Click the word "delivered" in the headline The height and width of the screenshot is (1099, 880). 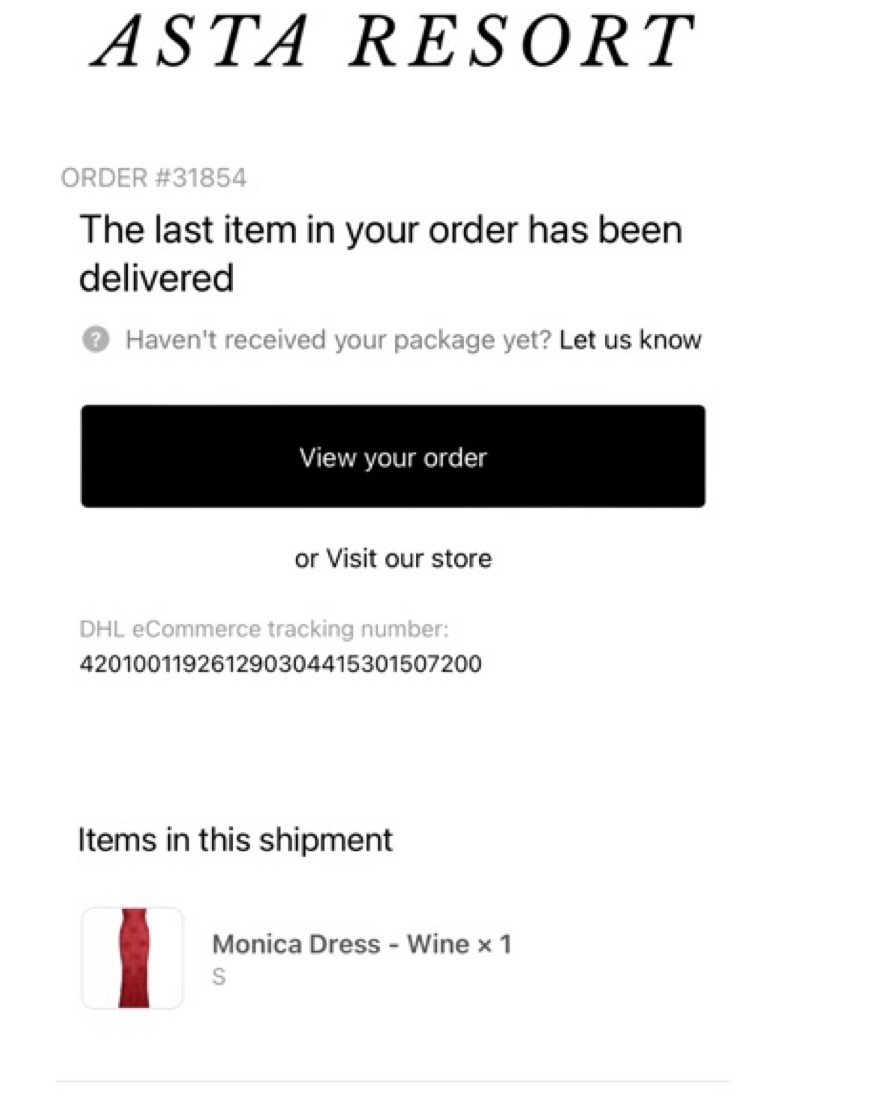click(156, 278)
